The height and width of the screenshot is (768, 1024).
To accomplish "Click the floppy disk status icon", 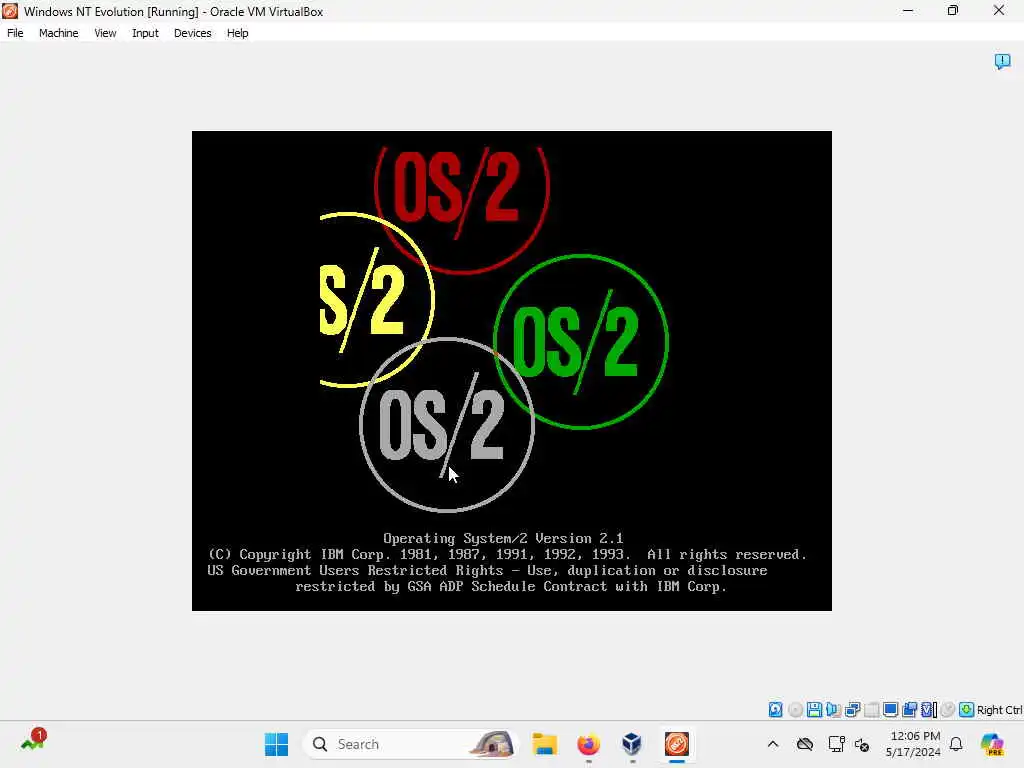I will (x=814, y=709).
